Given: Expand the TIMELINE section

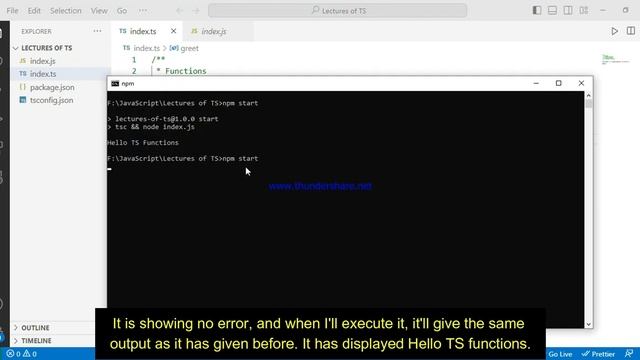Looking at the screenshot, I should click(36, 340).
